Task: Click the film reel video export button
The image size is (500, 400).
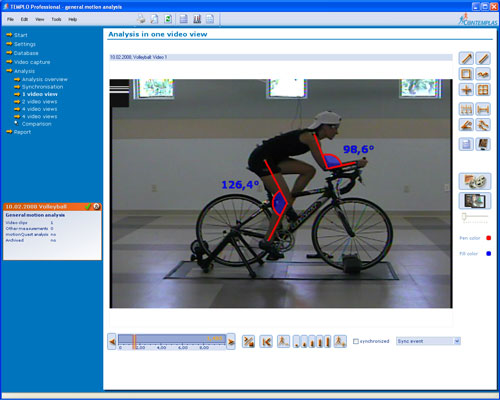Action: [475, 181]
